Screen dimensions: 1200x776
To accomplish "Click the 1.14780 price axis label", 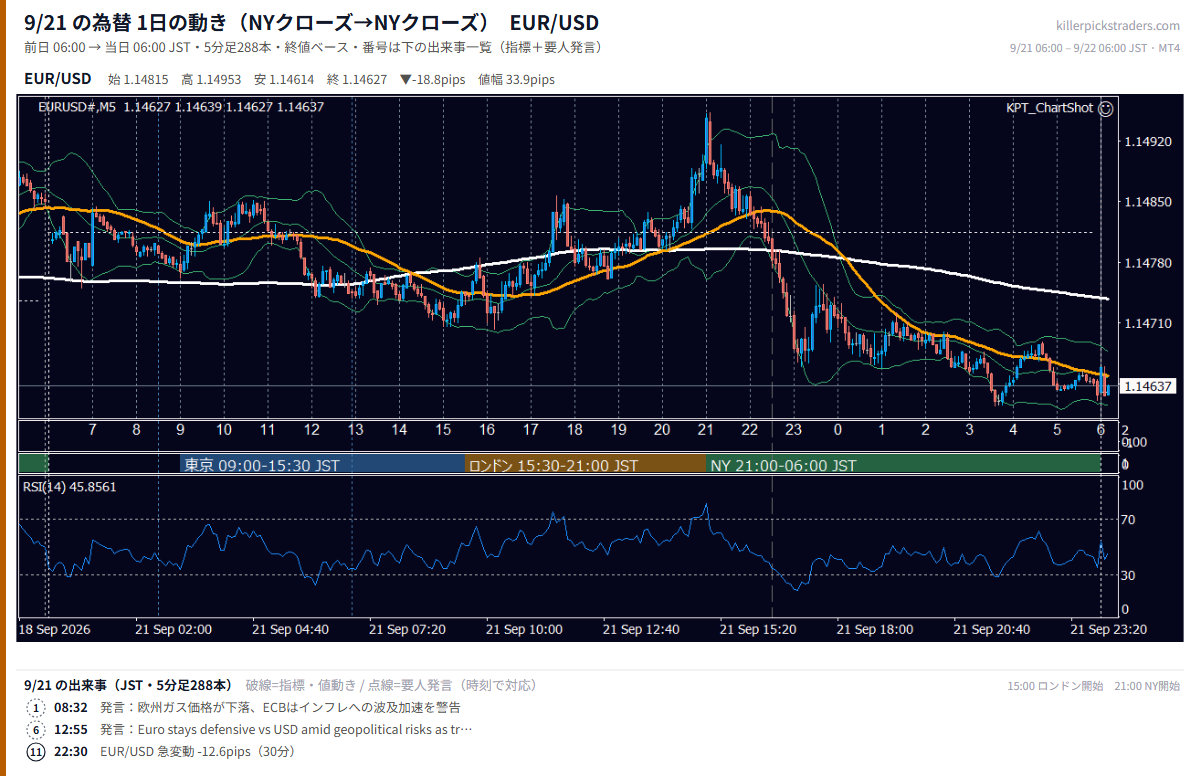I will tap(1146, 264).
